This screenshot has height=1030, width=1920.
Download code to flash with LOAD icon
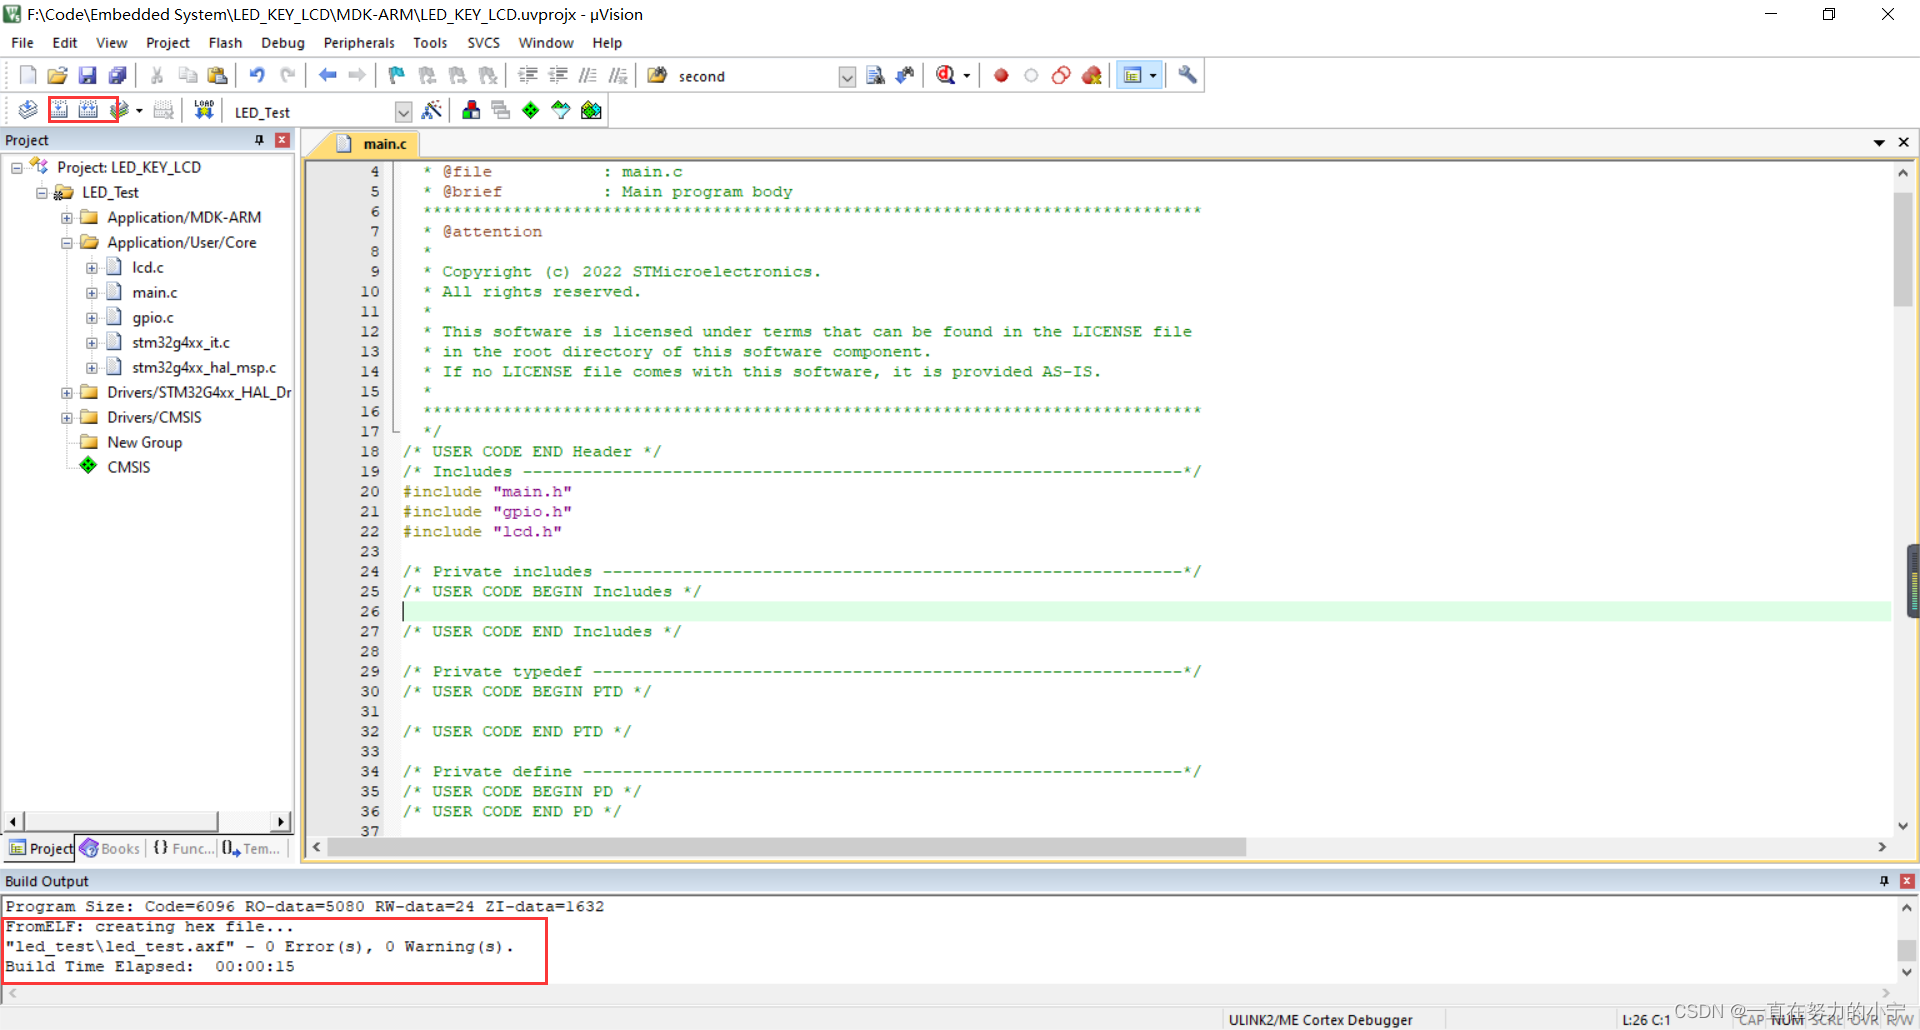pos(204,110)
